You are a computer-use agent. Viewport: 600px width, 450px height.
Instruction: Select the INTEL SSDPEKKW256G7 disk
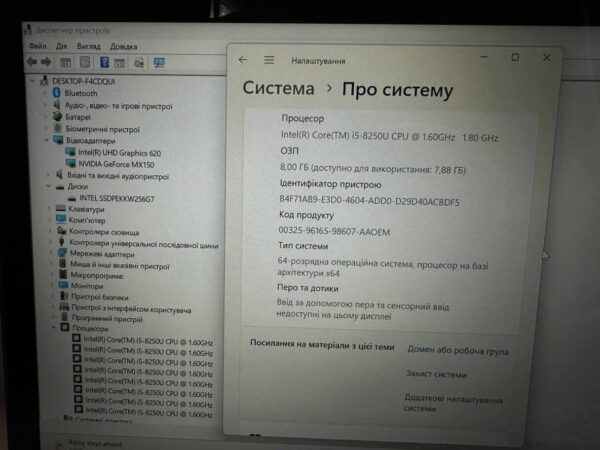[116, 198]
